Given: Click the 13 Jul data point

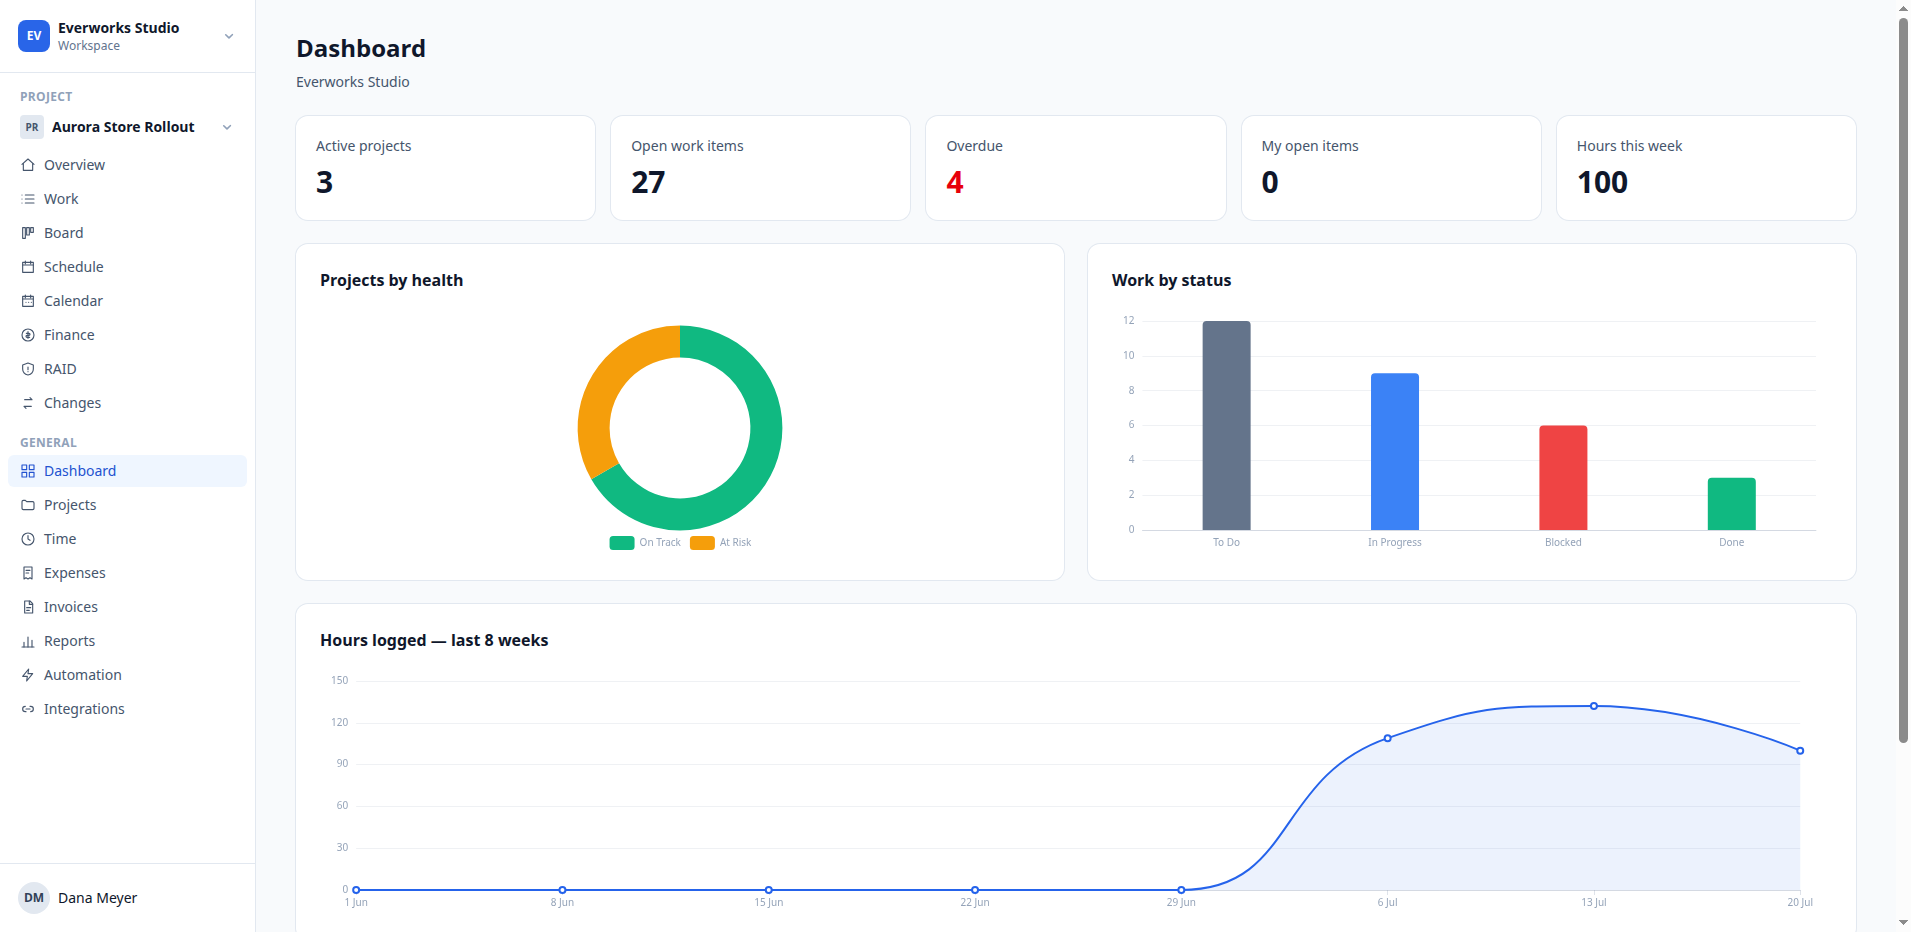Looking at the screenshot, I should (1594, 706).
